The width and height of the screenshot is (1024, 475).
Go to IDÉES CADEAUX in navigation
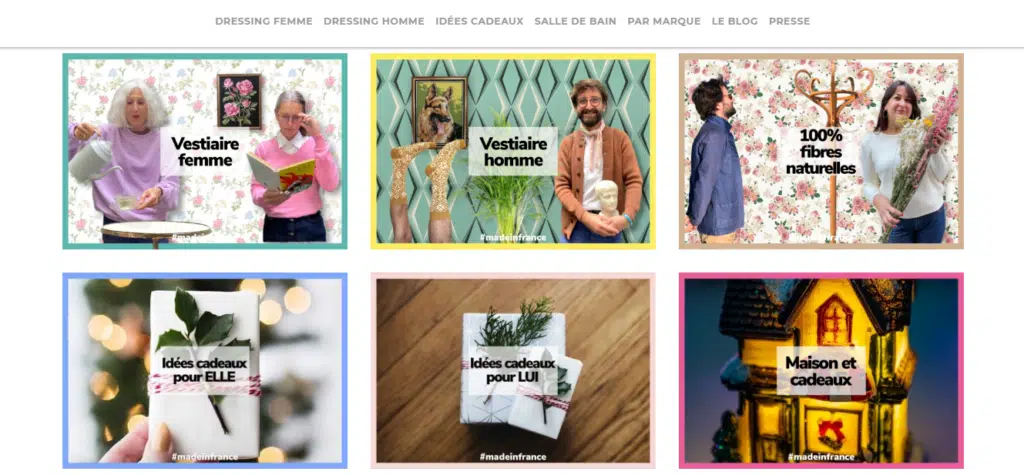coord(479,22)
